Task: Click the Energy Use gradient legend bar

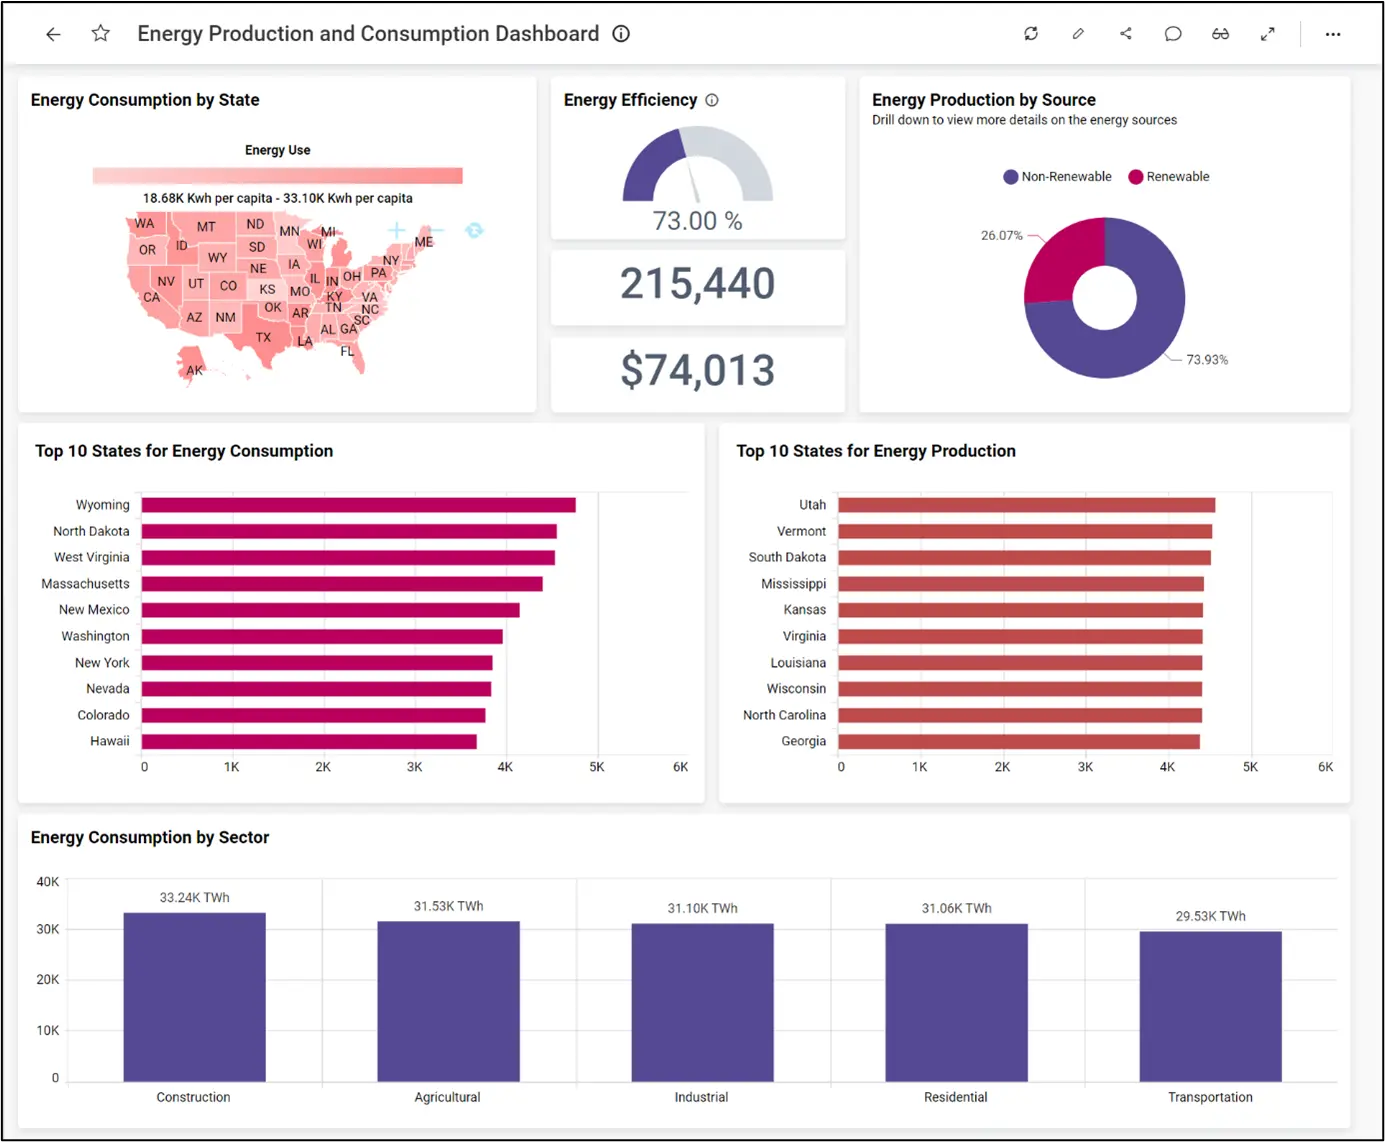Action: coord(277,176)
